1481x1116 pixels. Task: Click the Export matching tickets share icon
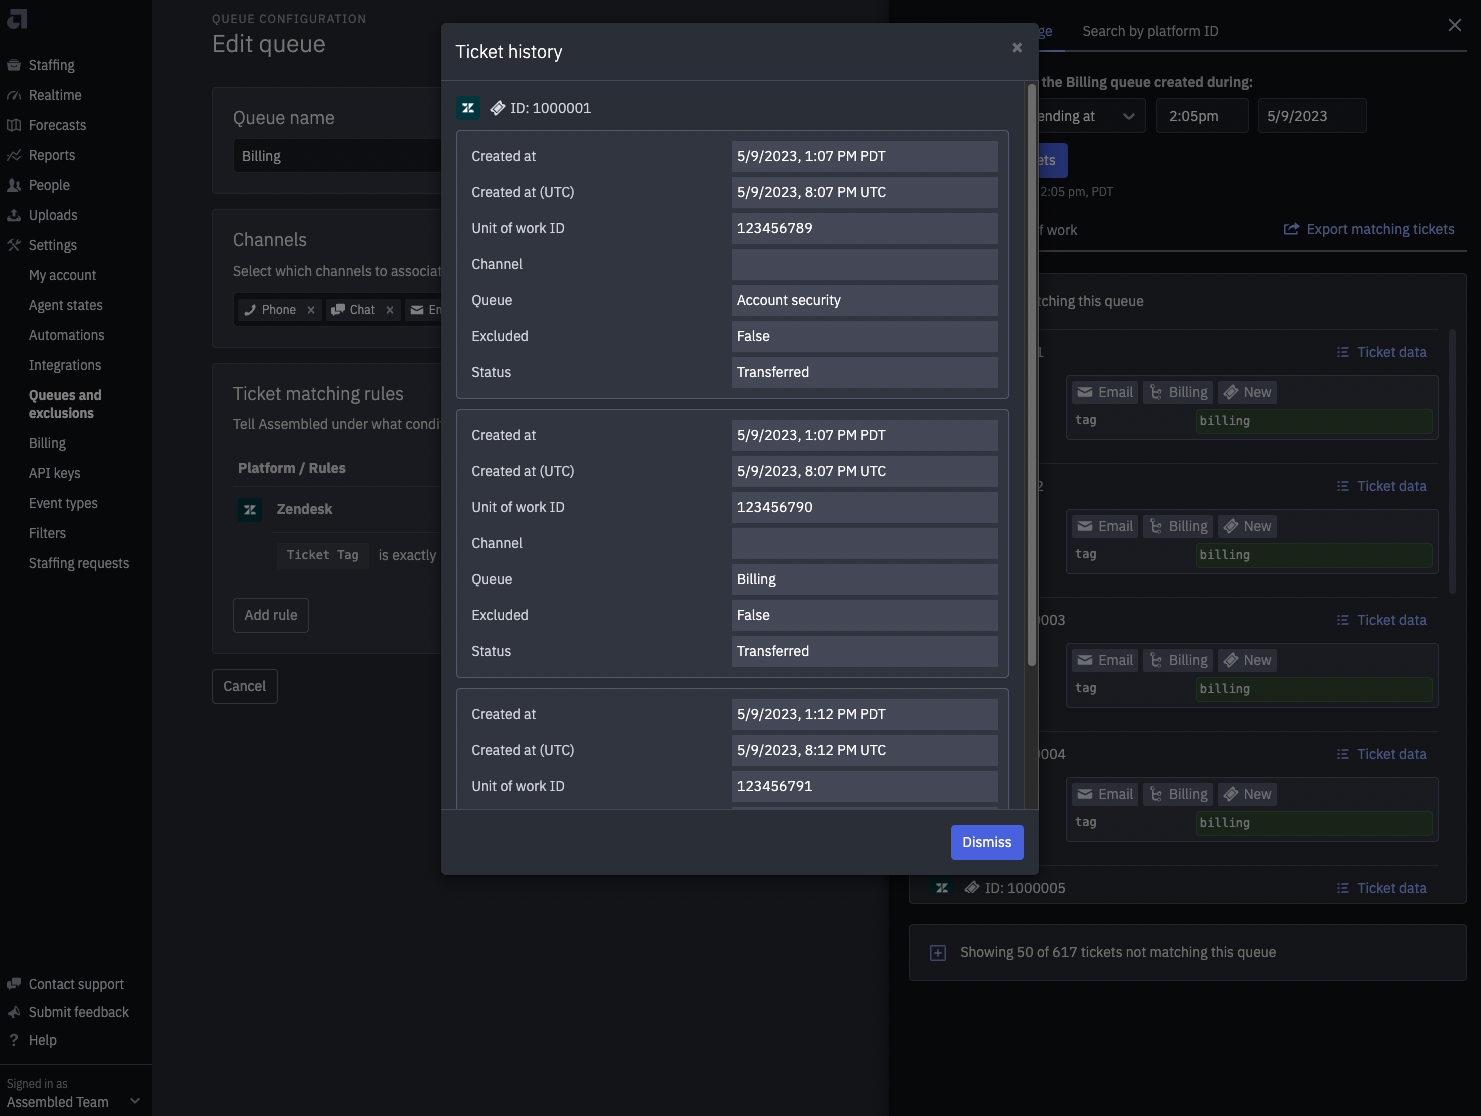(x=1291, y=229)
